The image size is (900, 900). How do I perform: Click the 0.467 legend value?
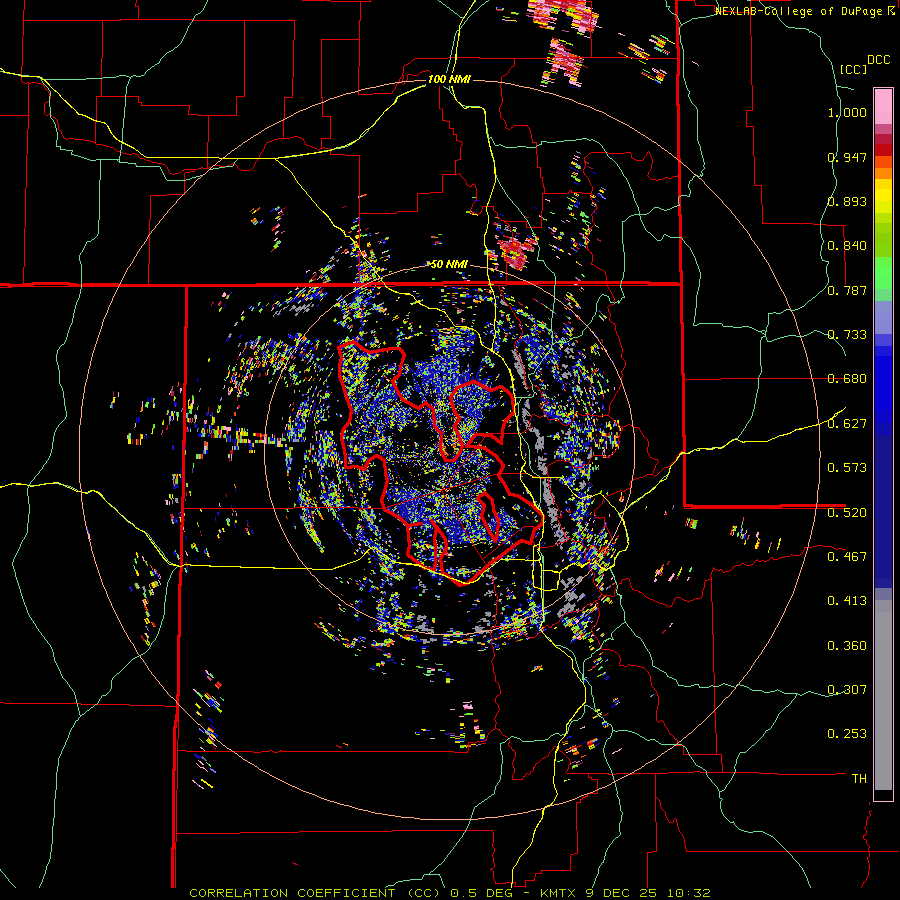pos(847,556)
